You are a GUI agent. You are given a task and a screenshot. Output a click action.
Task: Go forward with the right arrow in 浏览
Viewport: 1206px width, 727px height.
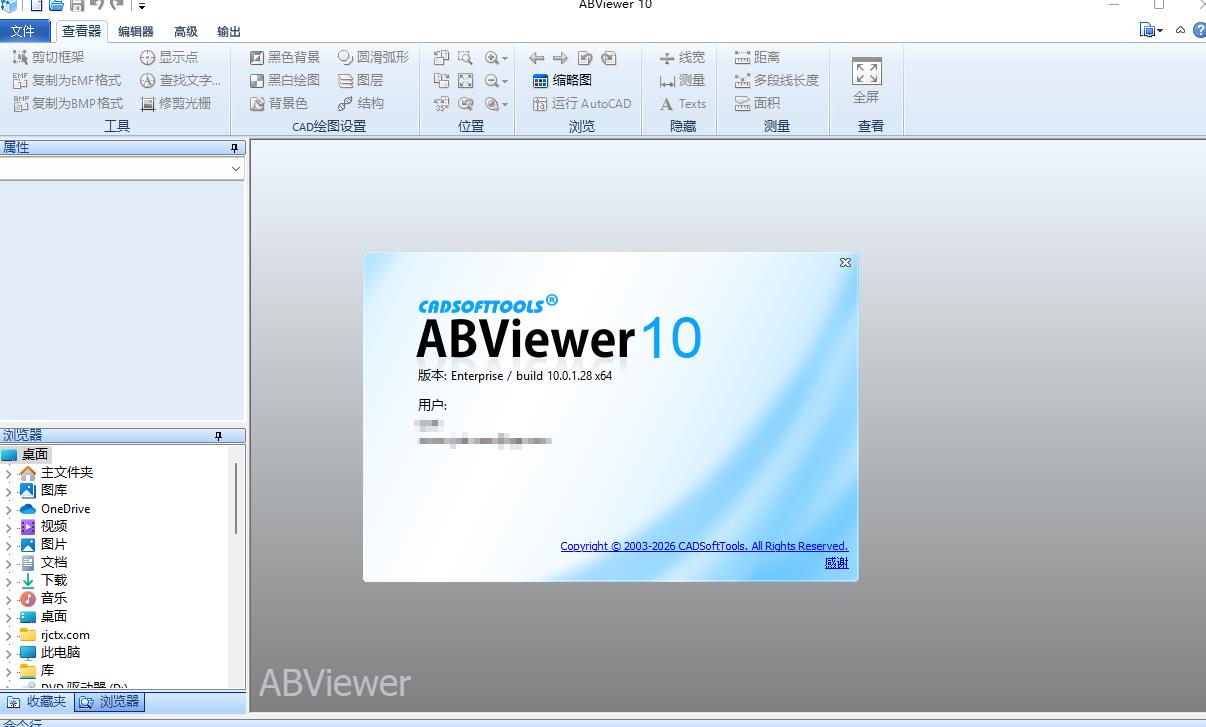point(560,58)
